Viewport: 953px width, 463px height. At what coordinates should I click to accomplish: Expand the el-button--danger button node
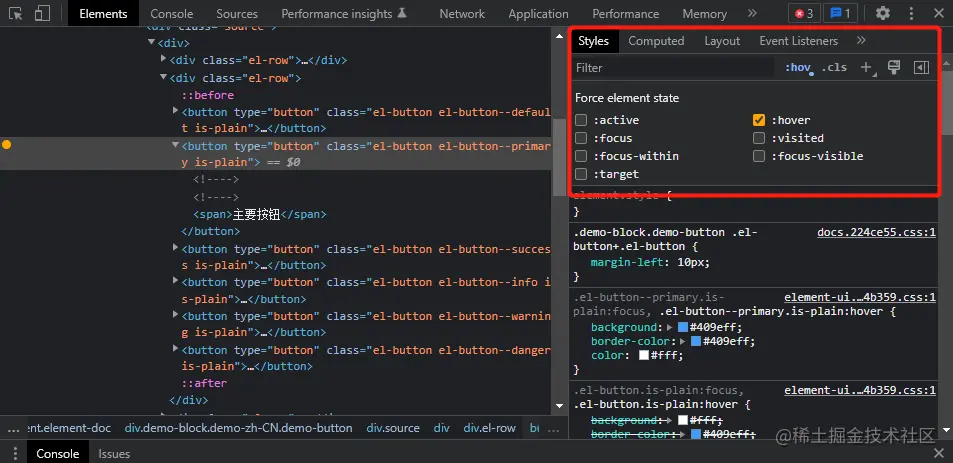[176, 349]
